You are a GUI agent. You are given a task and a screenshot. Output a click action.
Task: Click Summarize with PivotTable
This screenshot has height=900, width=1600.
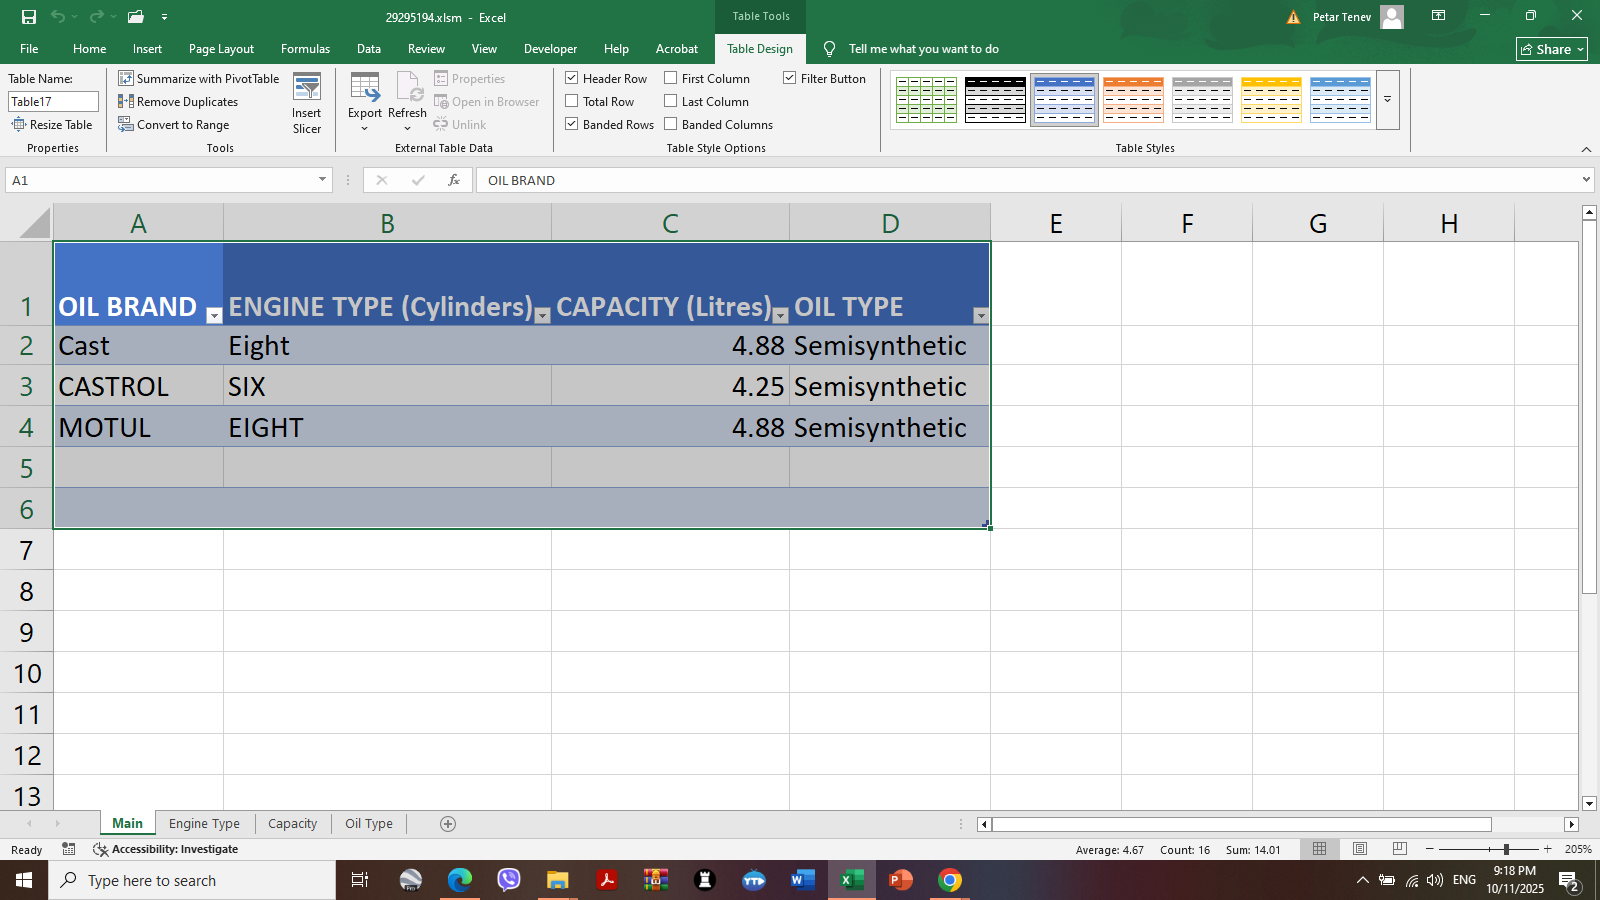coord(199,78)
